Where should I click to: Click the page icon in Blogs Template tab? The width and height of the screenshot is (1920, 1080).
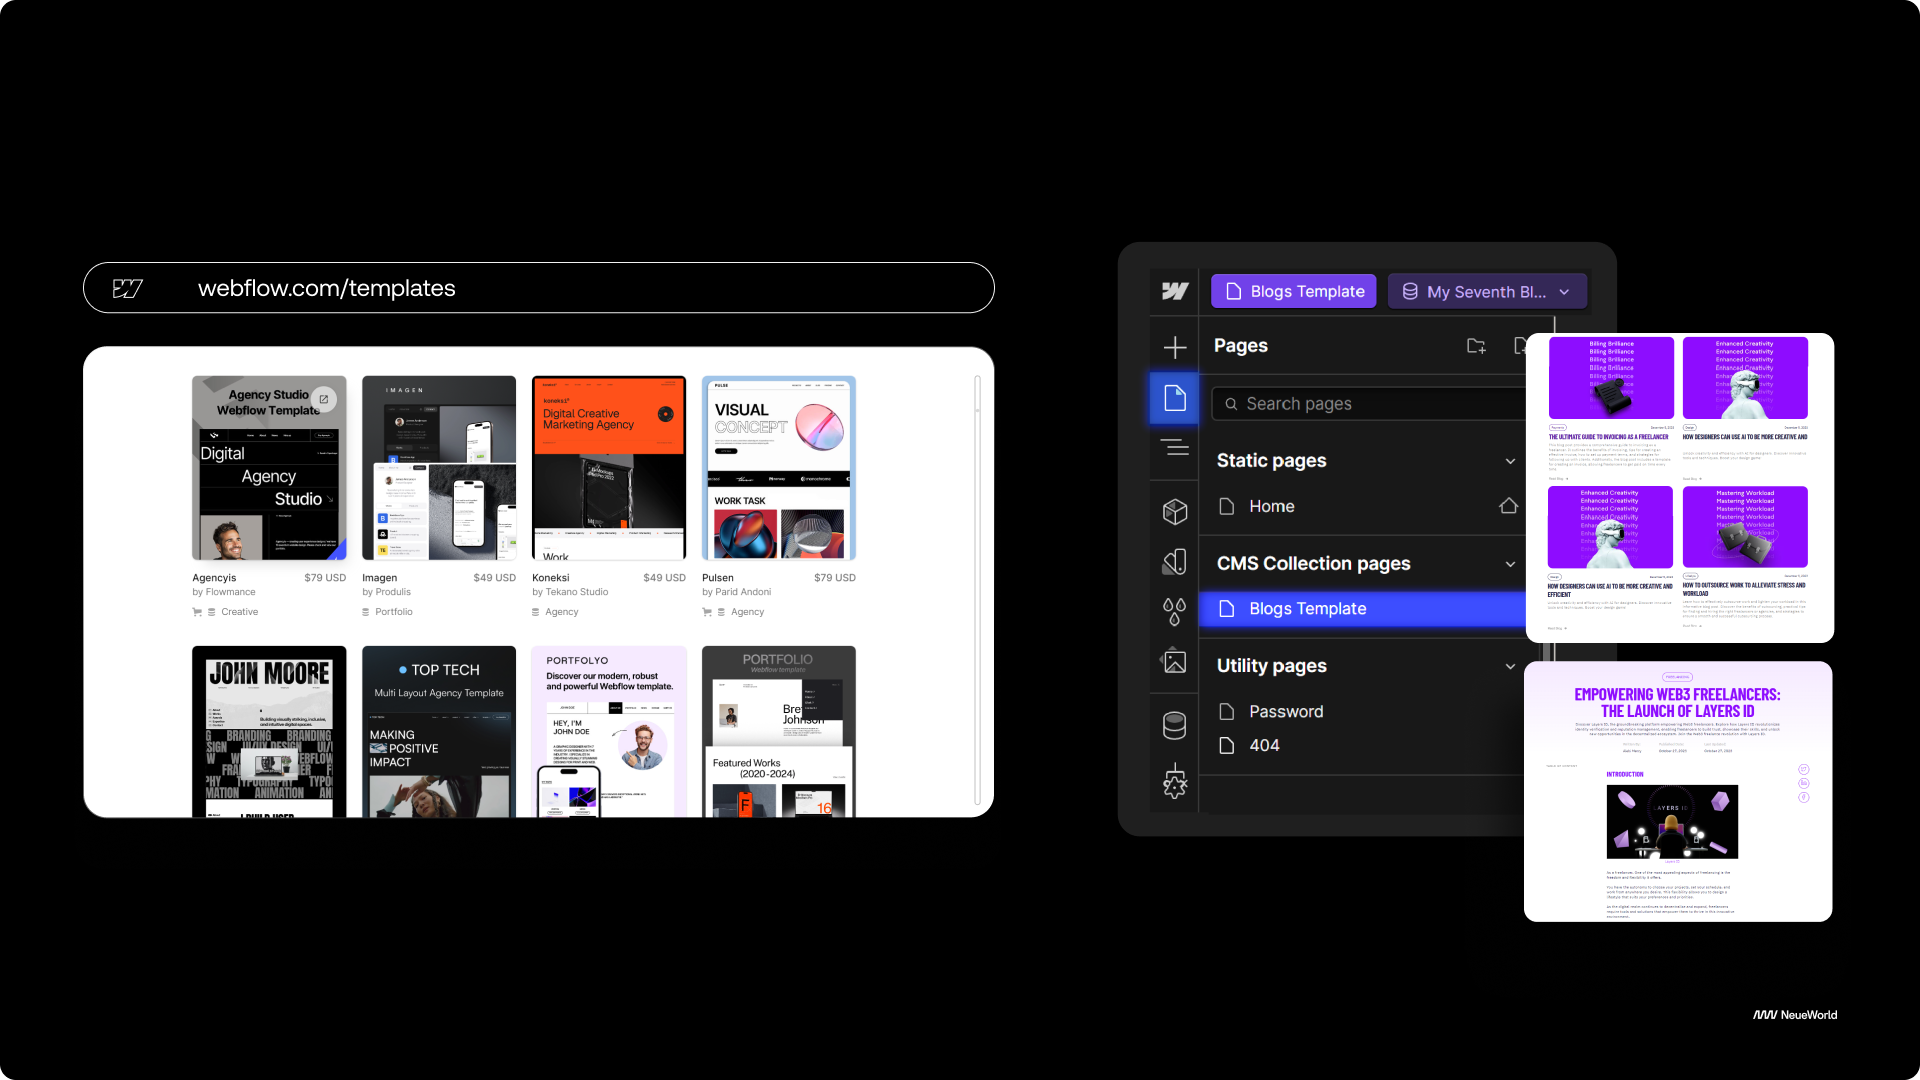coord(1234,291)
